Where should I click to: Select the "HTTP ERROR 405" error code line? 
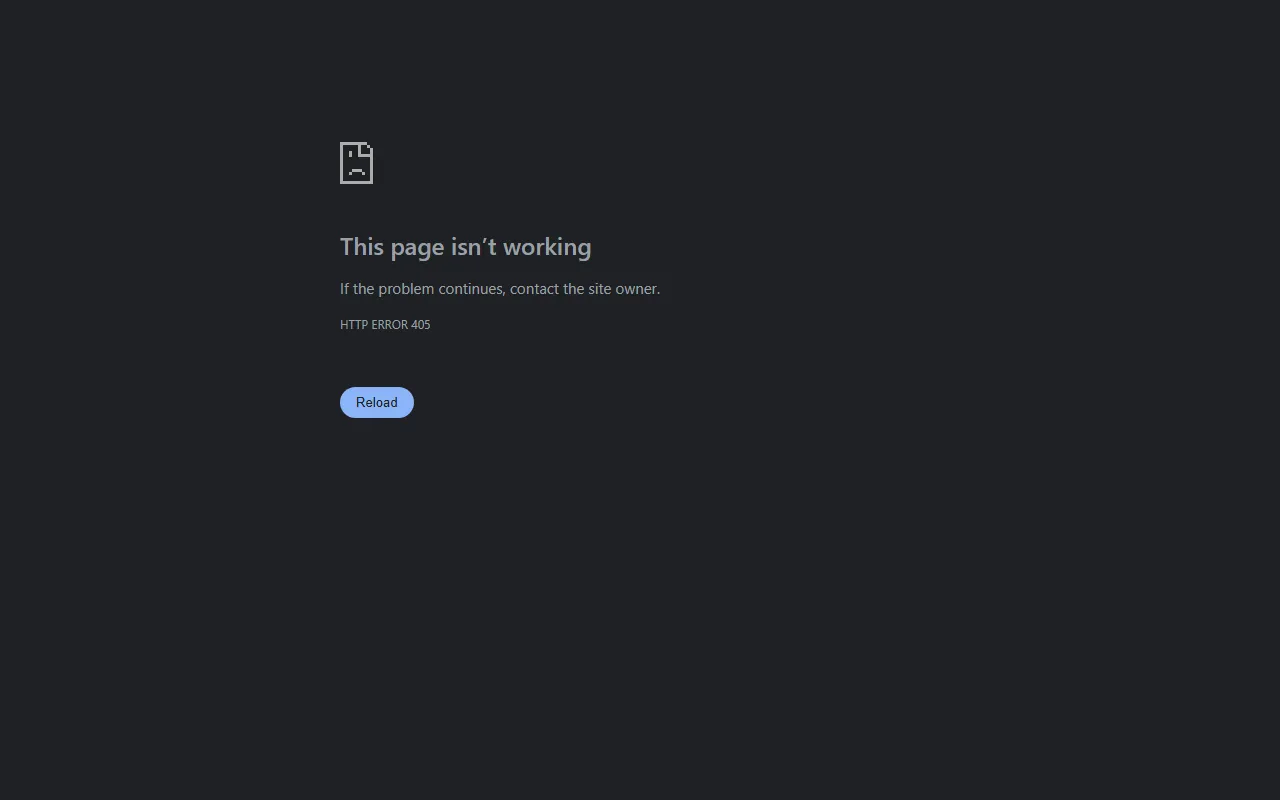[385, 325]
